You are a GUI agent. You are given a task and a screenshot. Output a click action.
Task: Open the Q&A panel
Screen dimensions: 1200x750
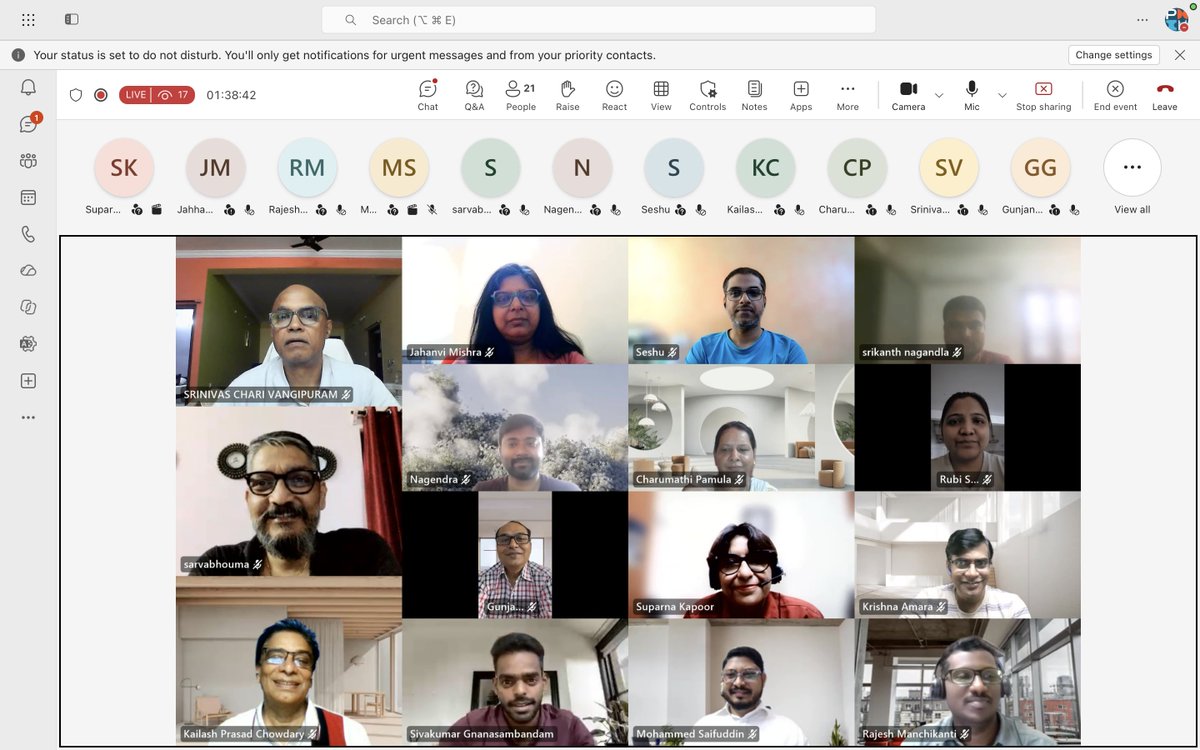coord(474,95)
